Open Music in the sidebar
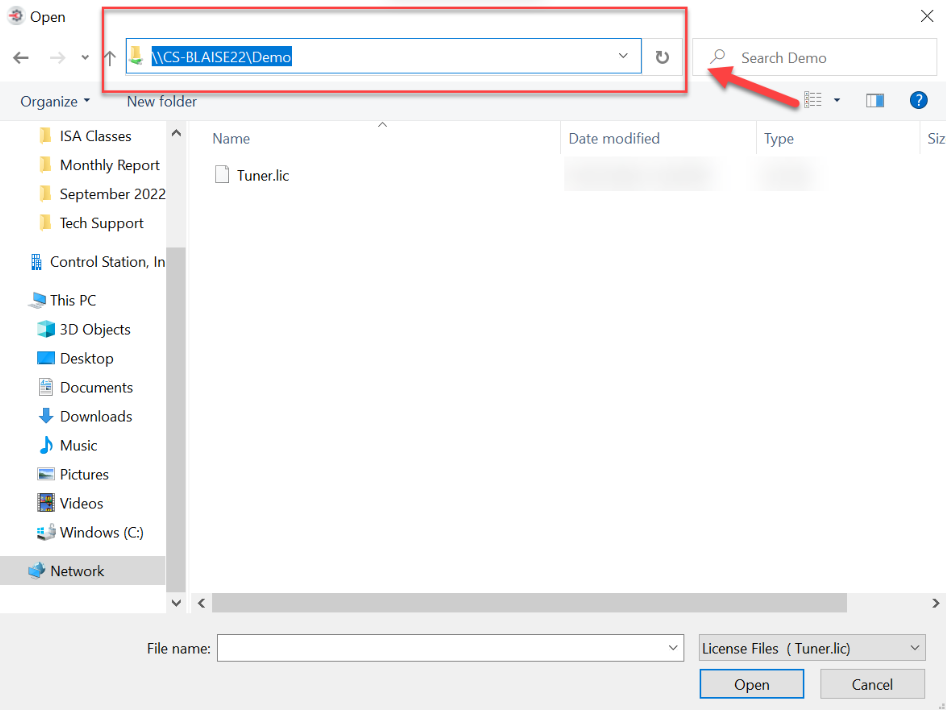This screenshot has width=946, height=710. [78, 445]
